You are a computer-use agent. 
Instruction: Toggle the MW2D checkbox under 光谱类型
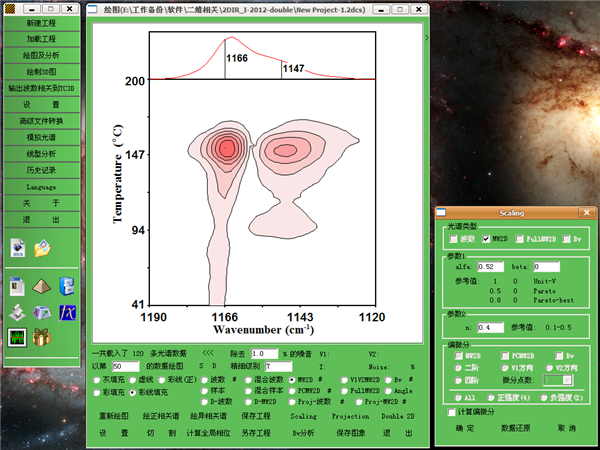click(x=486, y=239)
